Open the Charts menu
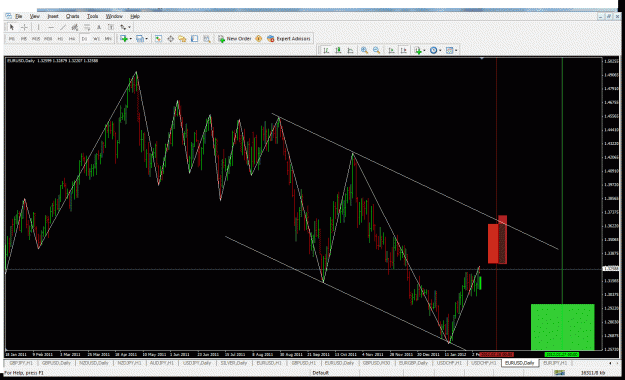This screenshot has width=625, height=380. tap(73, 16)
